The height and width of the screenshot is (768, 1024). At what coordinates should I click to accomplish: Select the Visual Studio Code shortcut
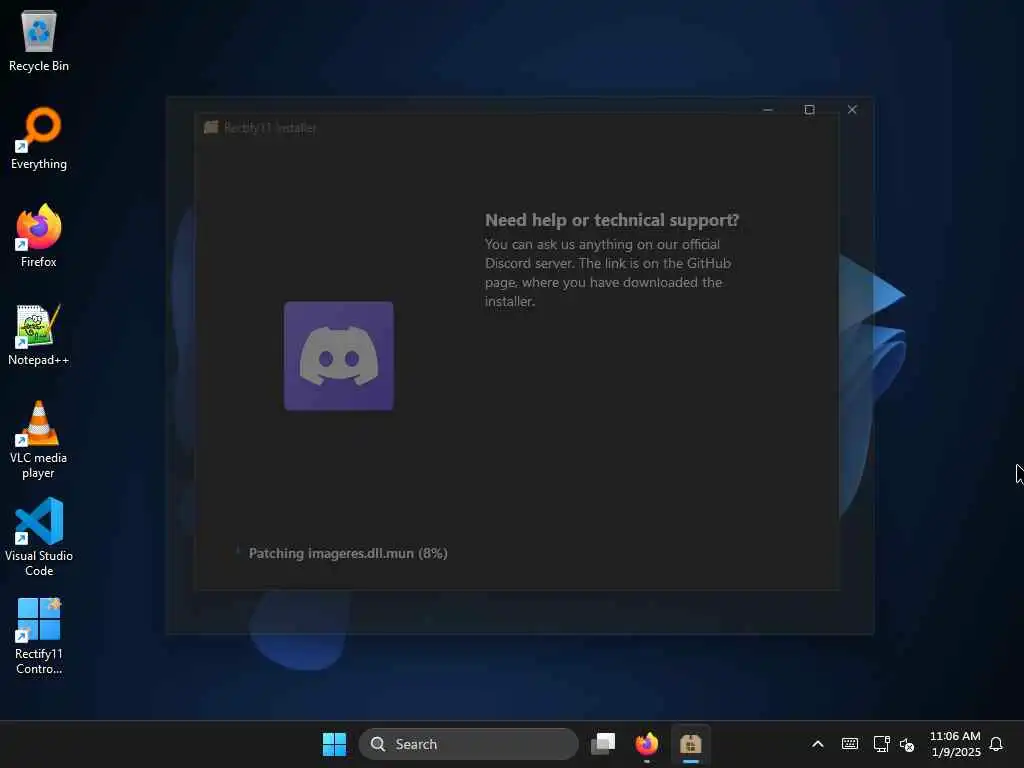point(39,537)
